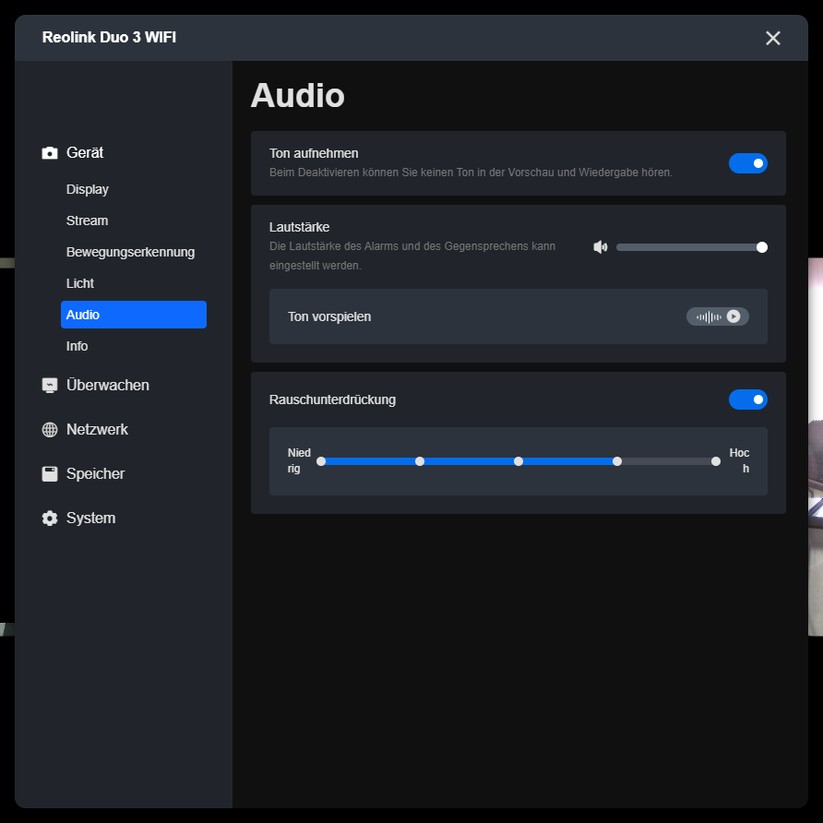Expand the Überwachen section

pos(107,385)
